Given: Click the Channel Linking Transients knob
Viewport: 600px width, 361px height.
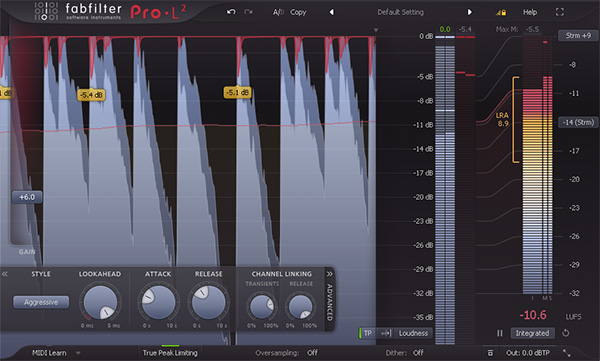Looking at the screenshot, I should pos(261,306).
